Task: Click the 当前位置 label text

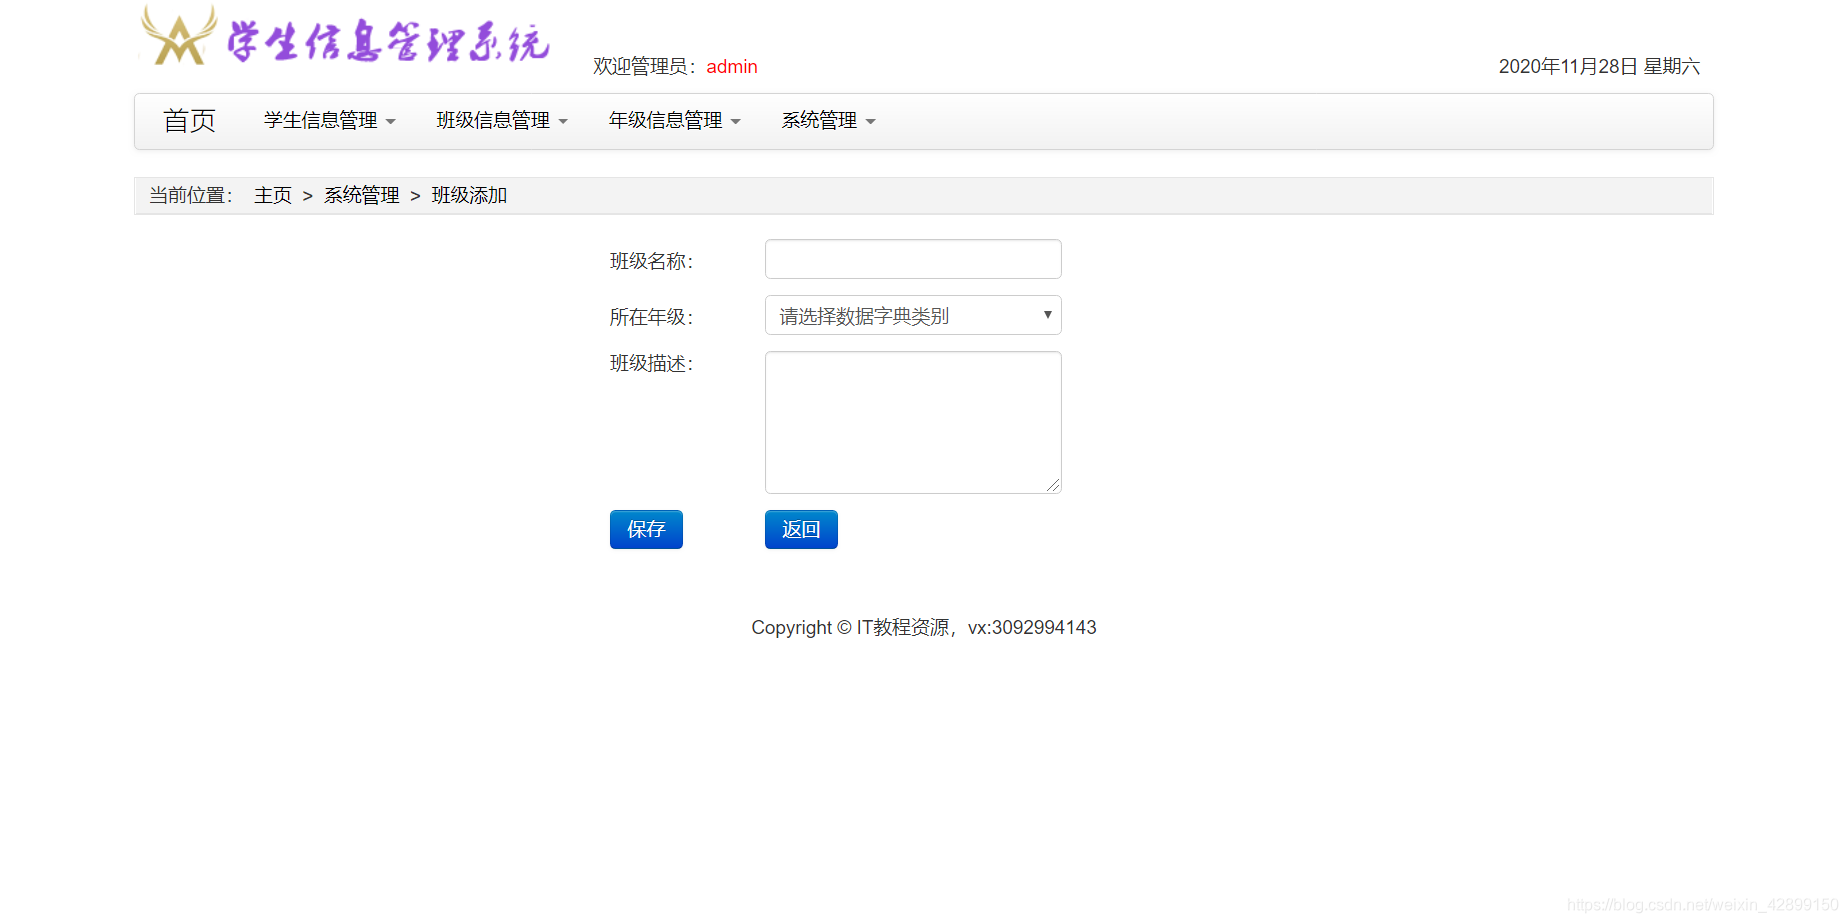Action: point(191,196)
